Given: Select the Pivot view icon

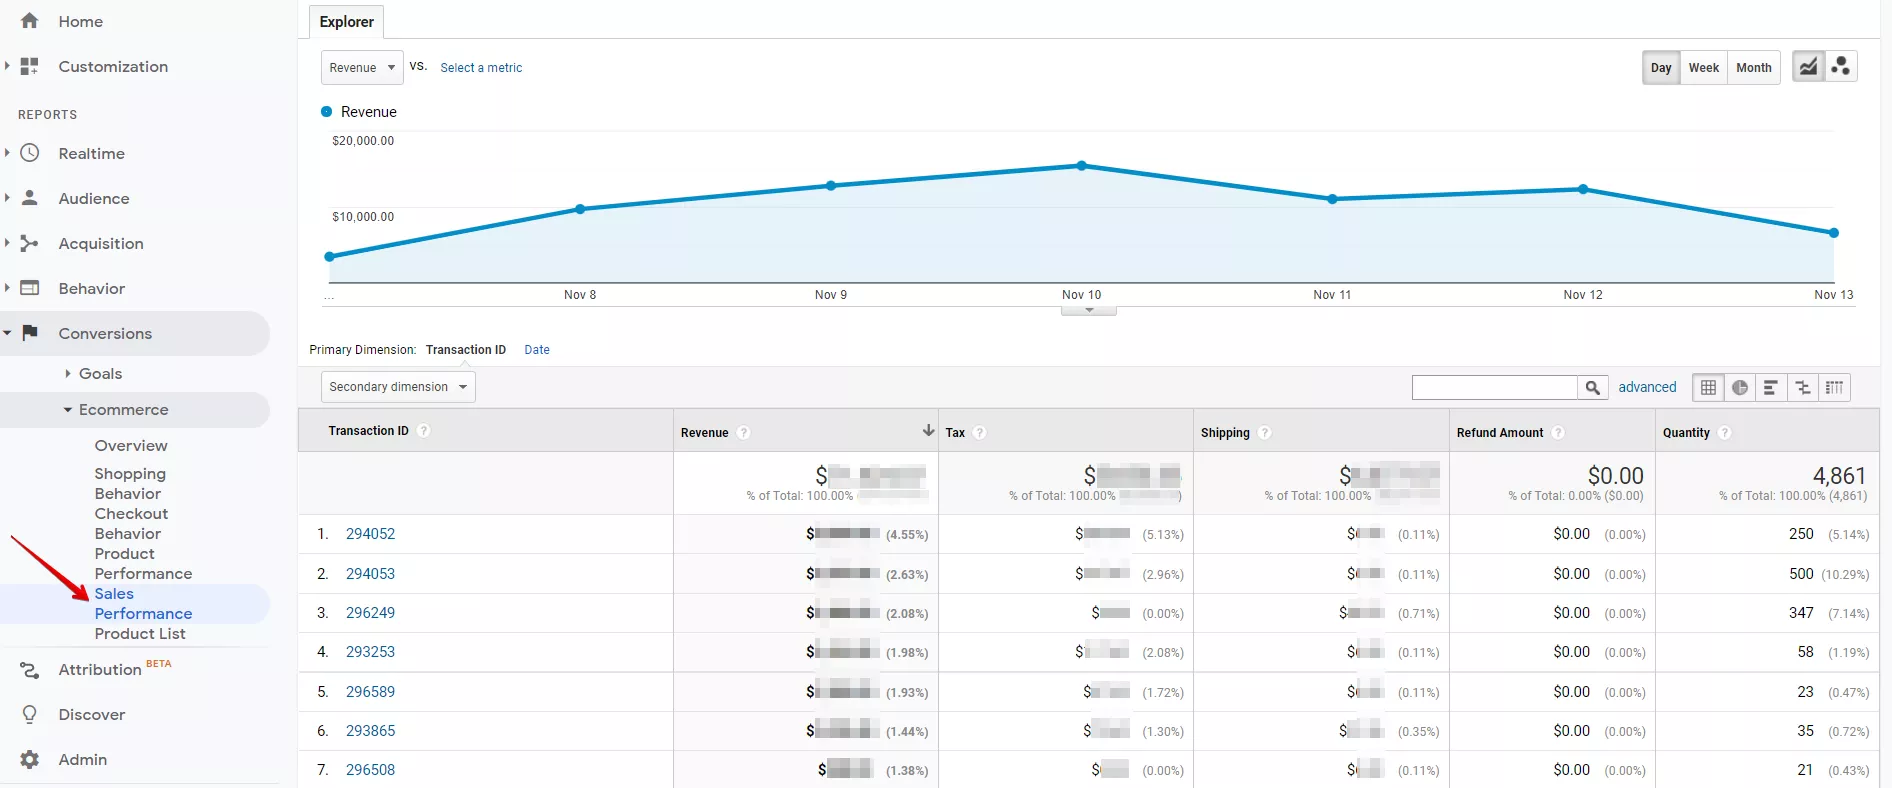Looking at the screenshot, I should coord(1834,387).
